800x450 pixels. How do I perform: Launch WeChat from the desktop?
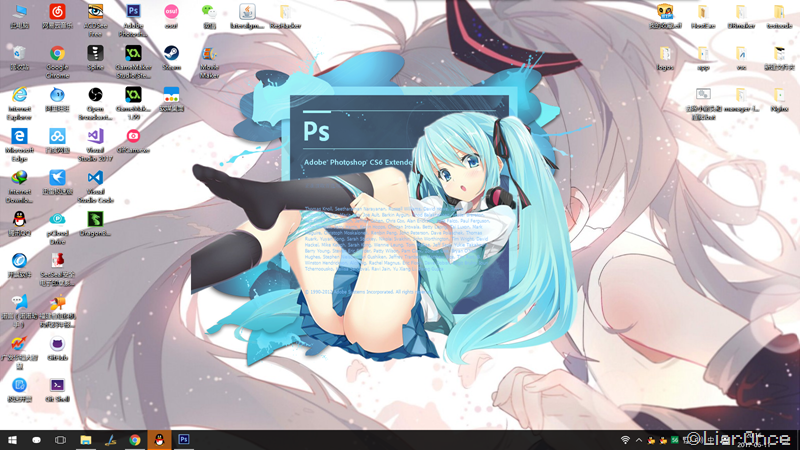(x=209, y=11)
